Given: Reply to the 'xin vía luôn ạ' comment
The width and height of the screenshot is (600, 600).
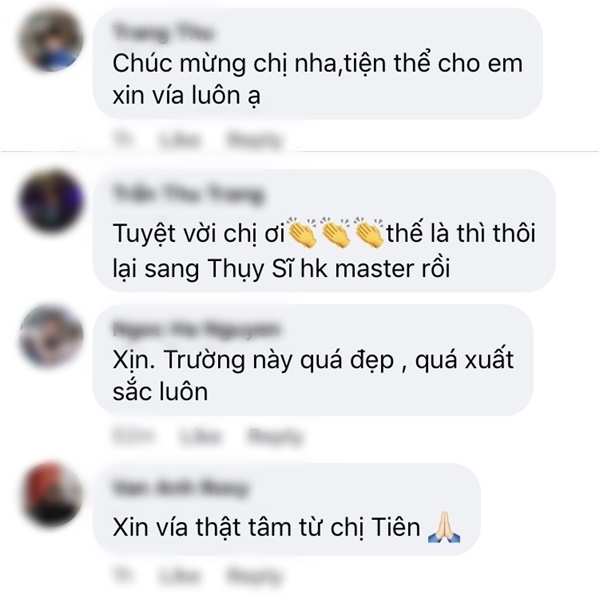Looking at the screenshot, I should tap(254, 140).
